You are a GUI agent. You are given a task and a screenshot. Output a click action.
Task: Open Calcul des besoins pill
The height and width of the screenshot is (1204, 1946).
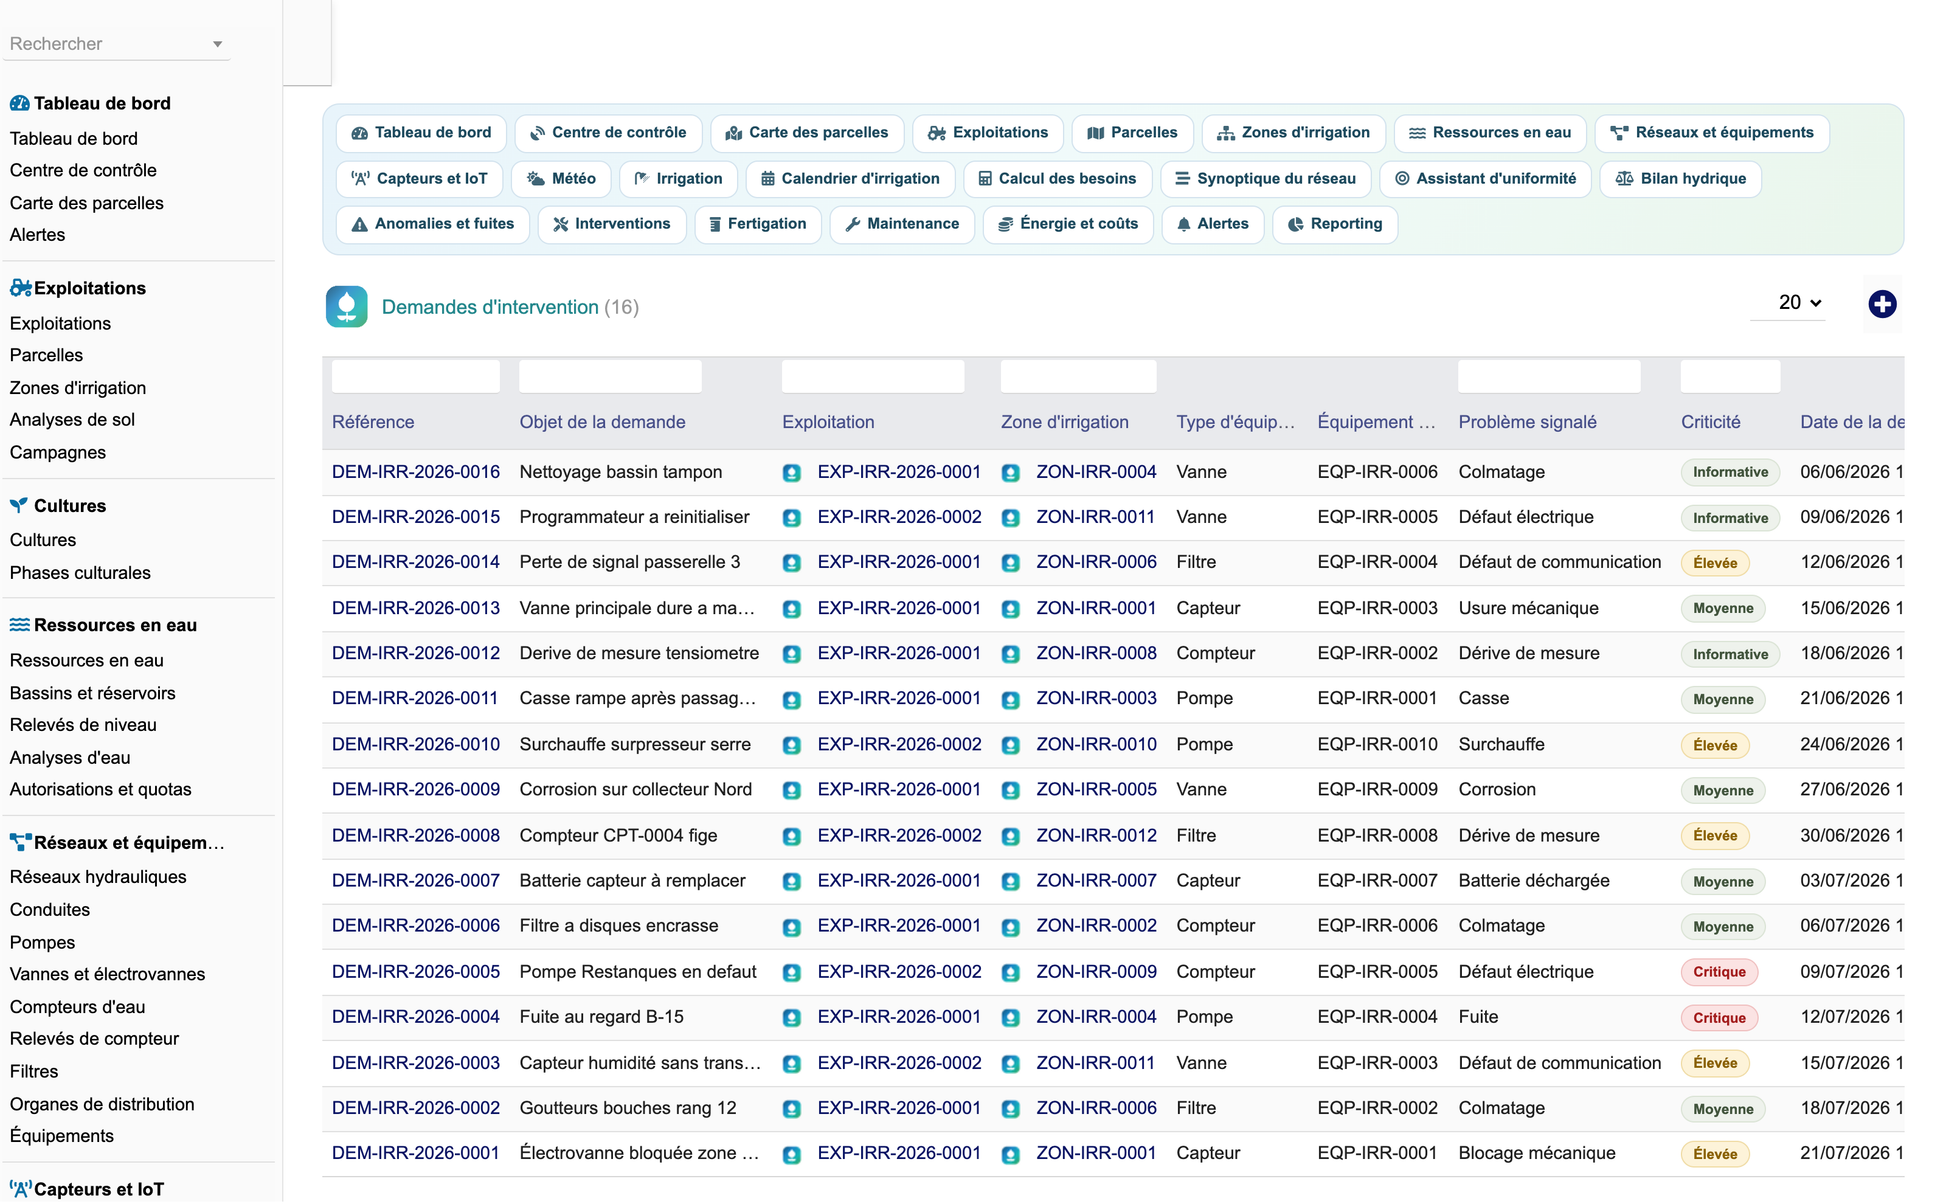[1057, 179]
